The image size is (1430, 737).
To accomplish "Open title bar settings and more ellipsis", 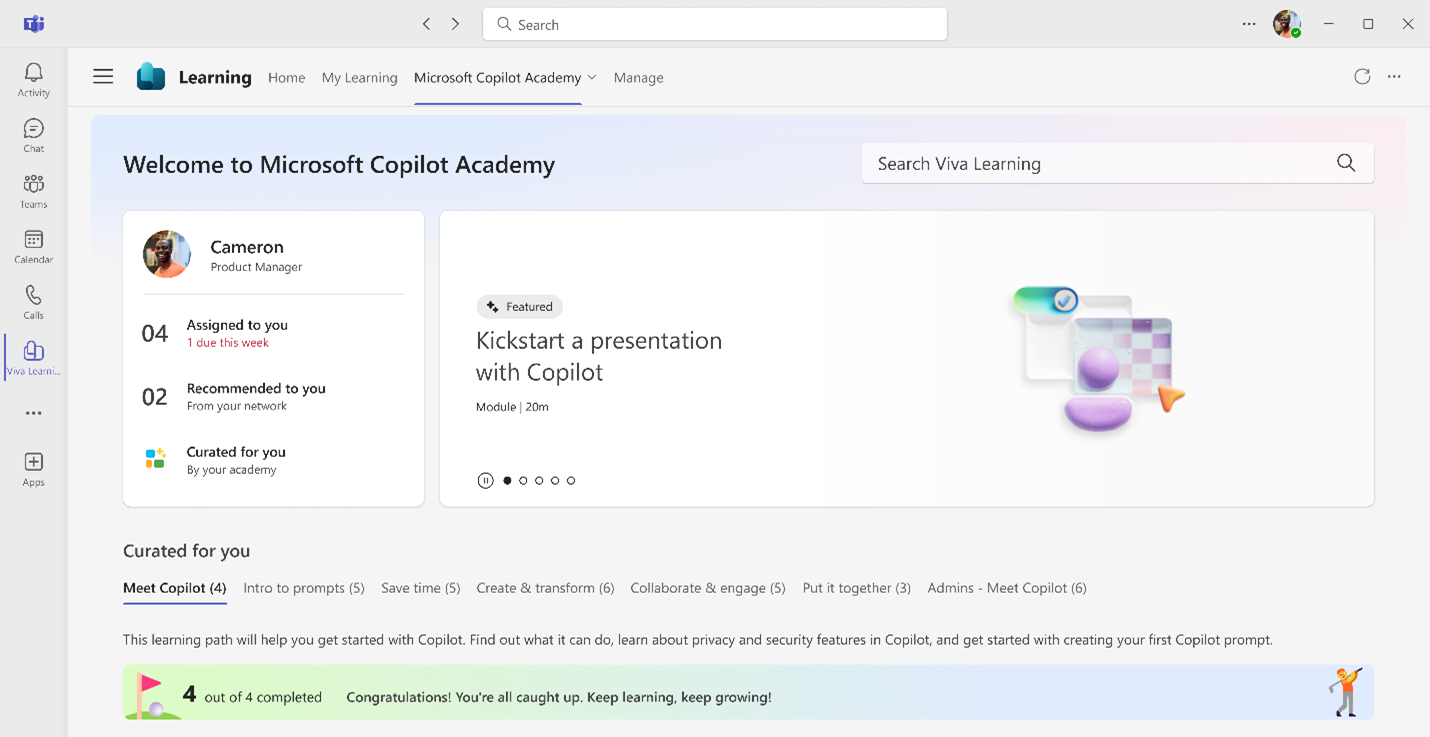I will 1249,24.
